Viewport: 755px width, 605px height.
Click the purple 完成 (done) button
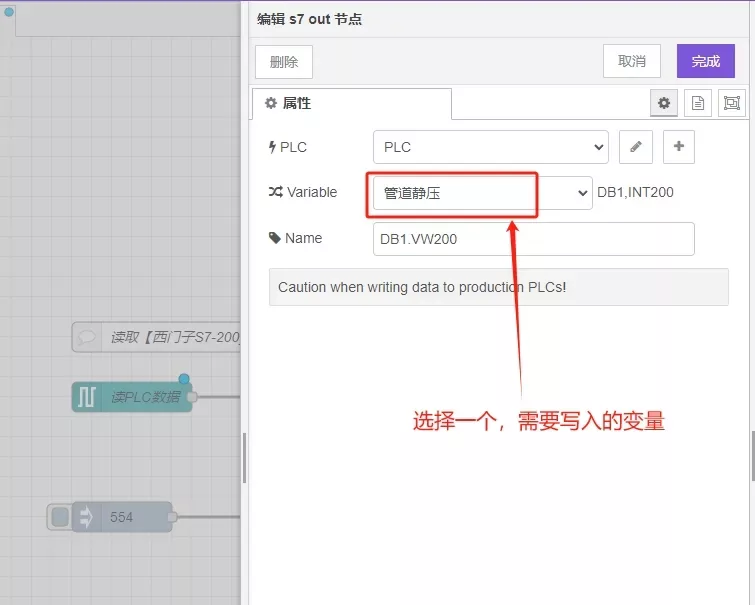tap(705, 61)
